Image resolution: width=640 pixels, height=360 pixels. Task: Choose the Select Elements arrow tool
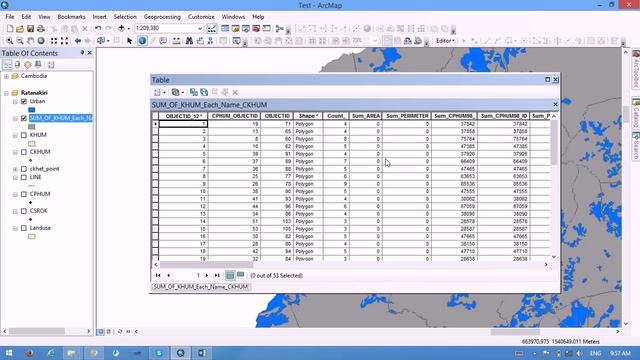(129, 41)
